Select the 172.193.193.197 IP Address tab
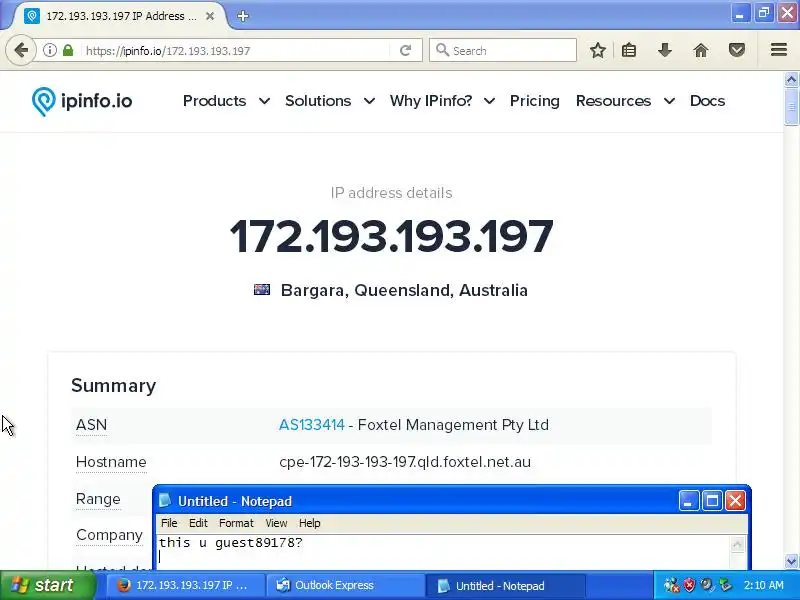This screenshot has height=600, width=800. coord(121,16)
